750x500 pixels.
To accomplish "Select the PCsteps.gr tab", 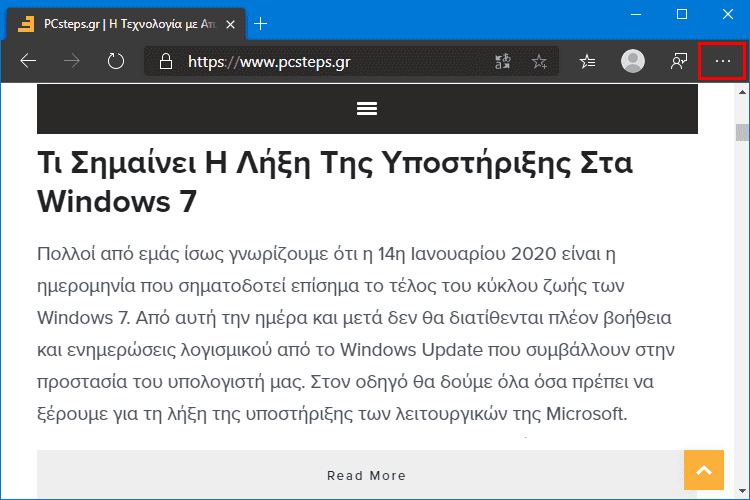I will 126,24.
